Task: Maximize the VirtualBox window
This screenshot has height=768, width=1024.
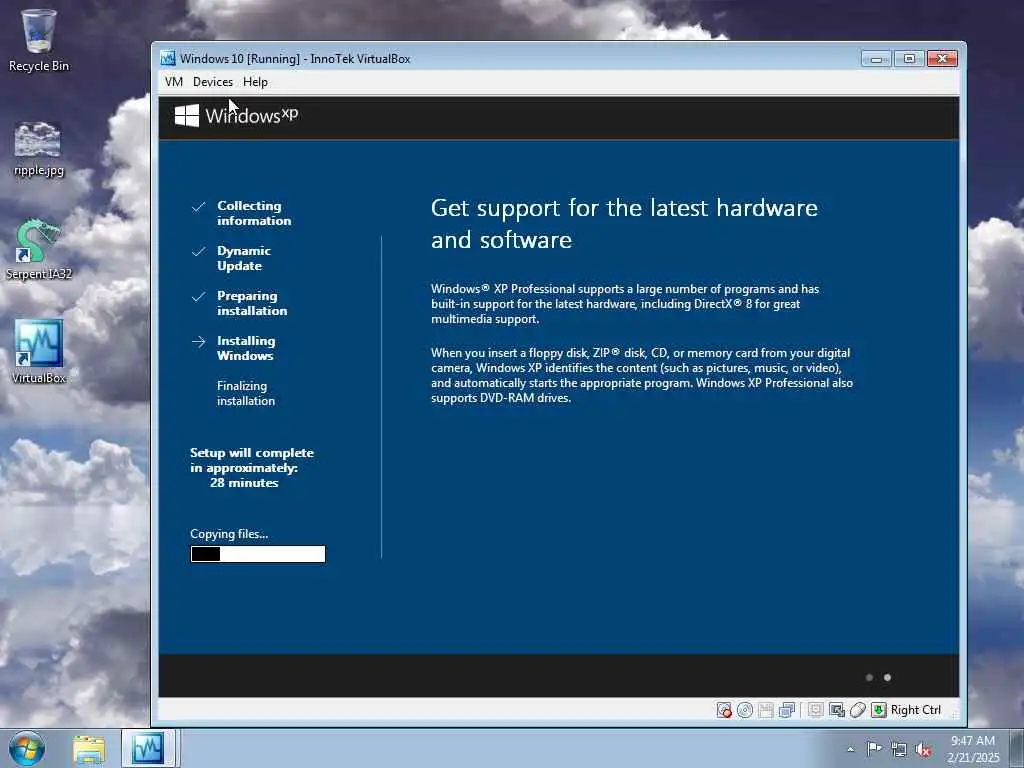Action: (x=909, y=59)
